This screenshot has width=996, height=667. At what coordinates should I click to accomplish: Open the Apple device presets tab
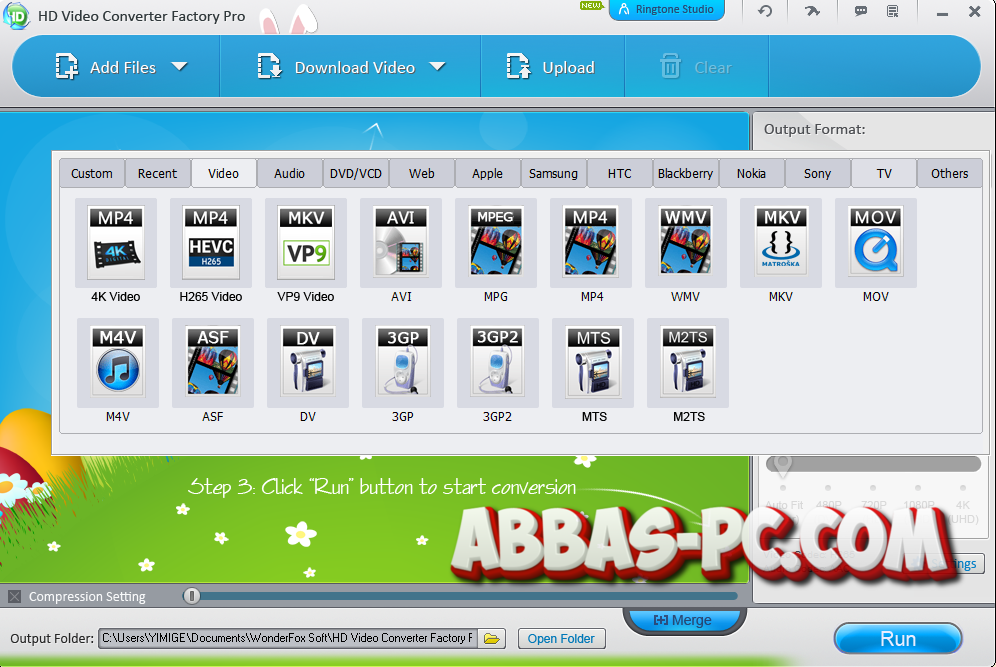[487, 172]
